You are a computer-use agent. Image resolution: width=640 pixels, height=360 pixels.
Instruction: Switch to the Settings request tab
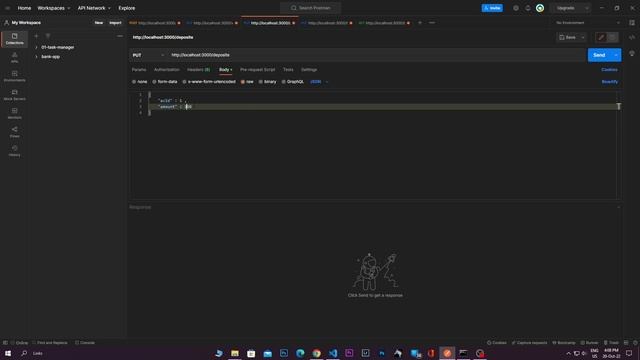pos(309,70)
